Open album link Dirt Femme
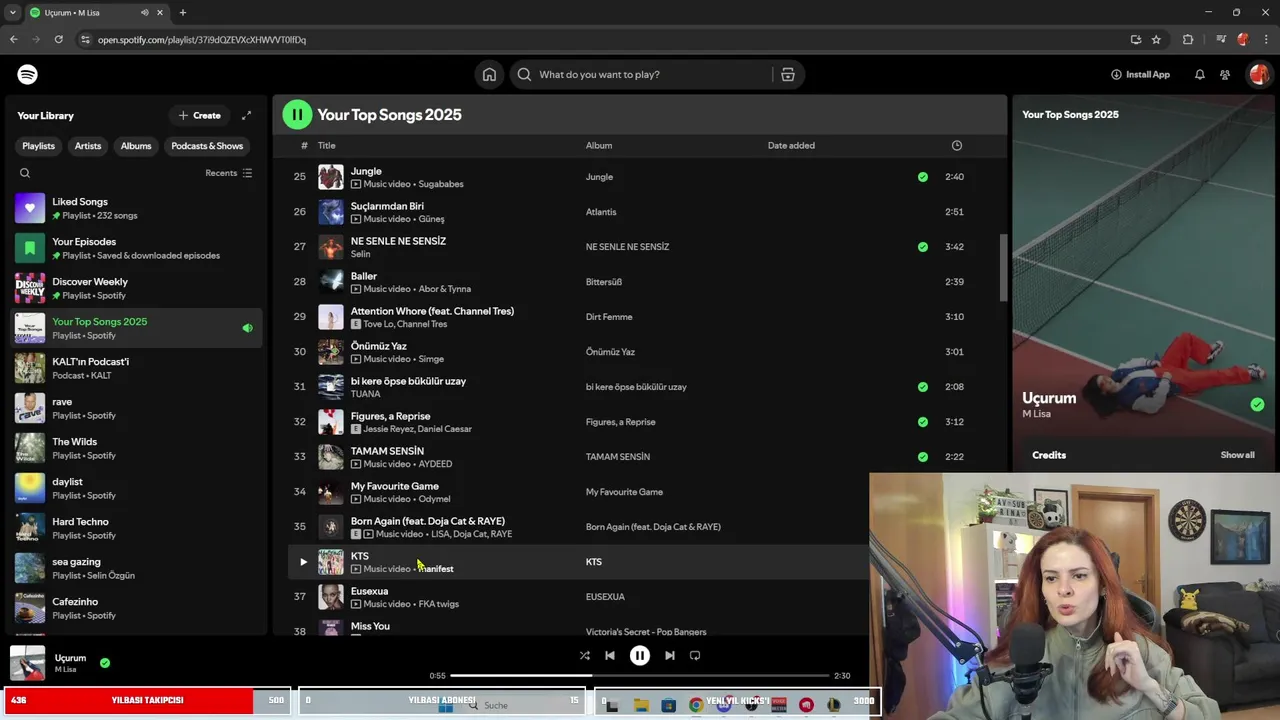Viewport: 1280px width, 720px height. (609, 317)
